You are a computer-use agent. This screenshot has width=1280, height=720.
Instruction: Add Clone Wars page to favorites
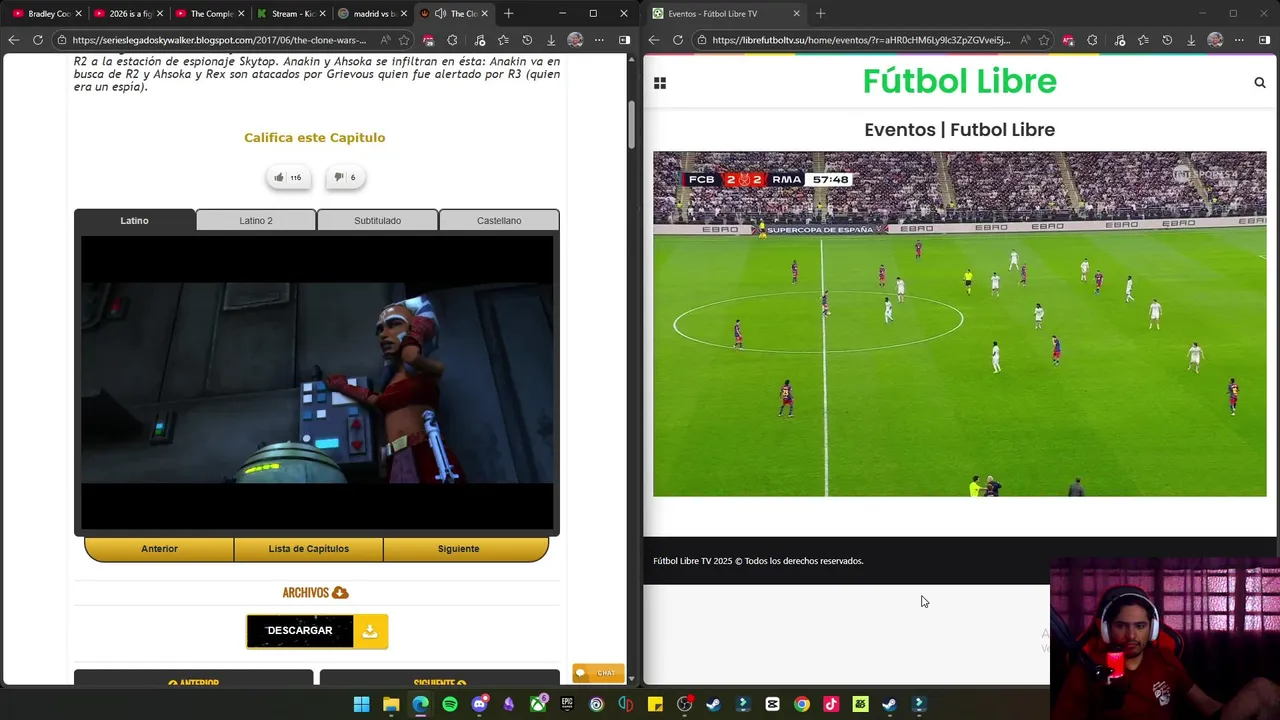(404, 40)
